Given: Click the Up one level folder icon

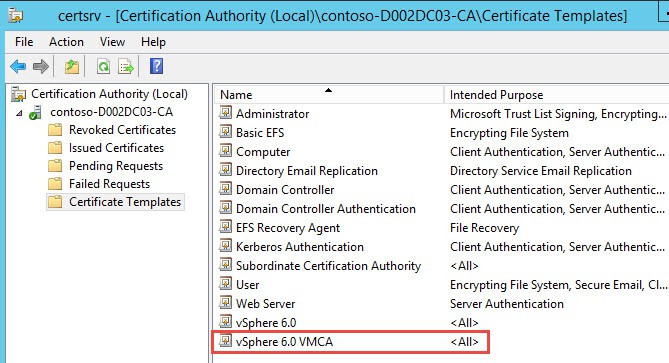Looking at the screenshot, I should point(72,67).
